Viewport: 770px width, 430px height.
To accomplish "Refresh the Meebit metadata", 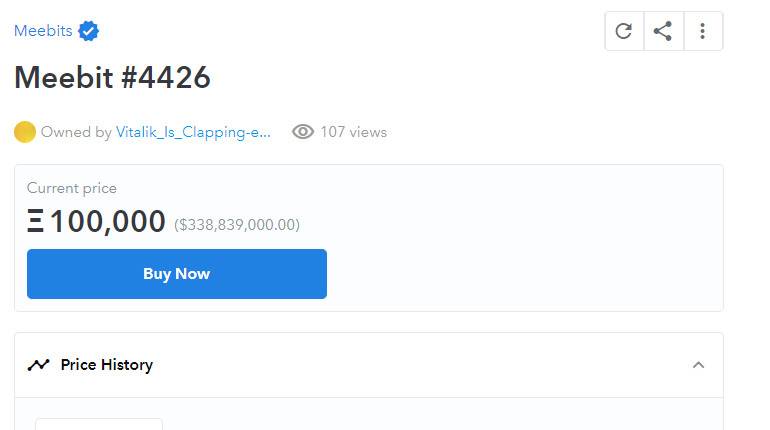I will tap(624, 31).
